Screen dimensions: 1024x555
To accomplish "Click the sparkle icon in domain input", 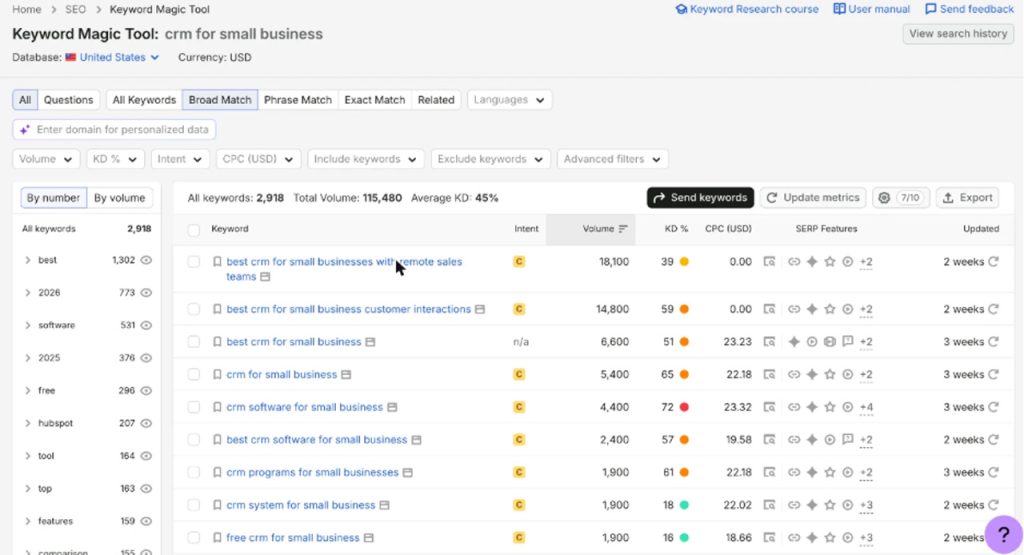I will coord(25,129).
